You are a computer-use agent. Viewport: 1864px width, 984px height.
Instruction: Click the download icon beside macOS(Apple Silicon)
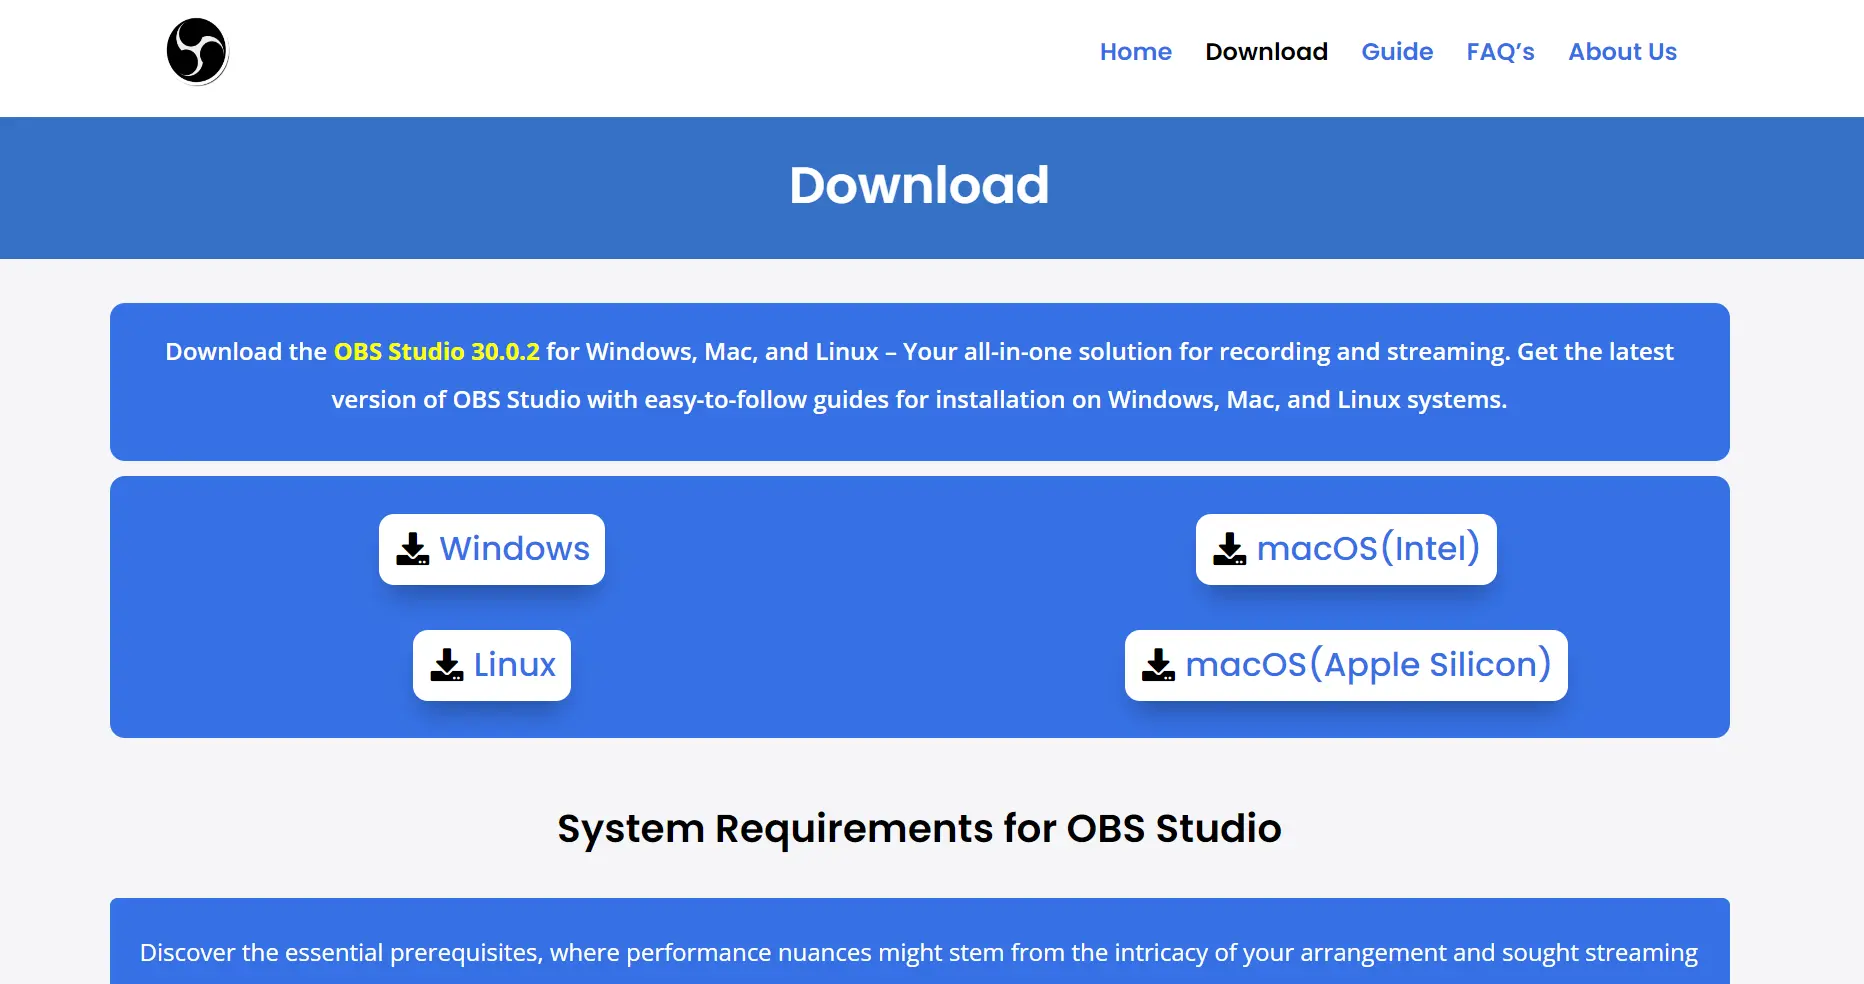[x=1159, y=665]
